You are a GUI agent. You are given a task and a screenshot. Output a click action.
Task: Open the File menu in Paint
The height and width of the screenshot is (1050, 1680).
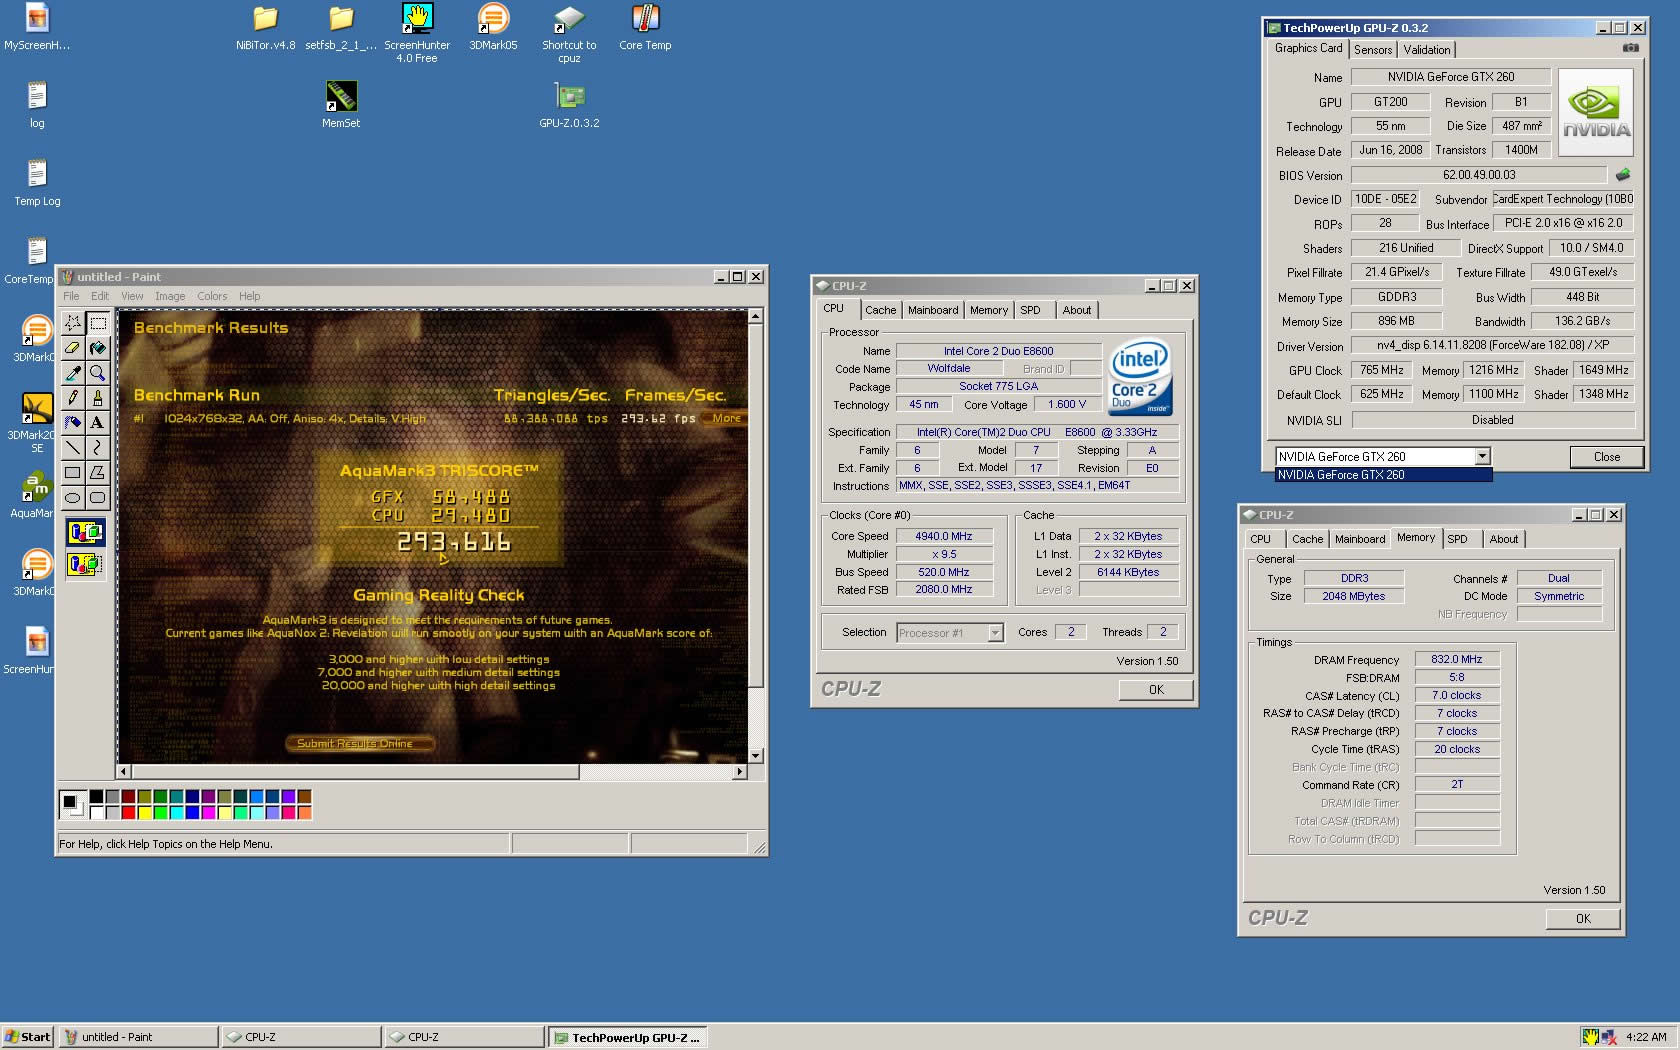[71, 296]
